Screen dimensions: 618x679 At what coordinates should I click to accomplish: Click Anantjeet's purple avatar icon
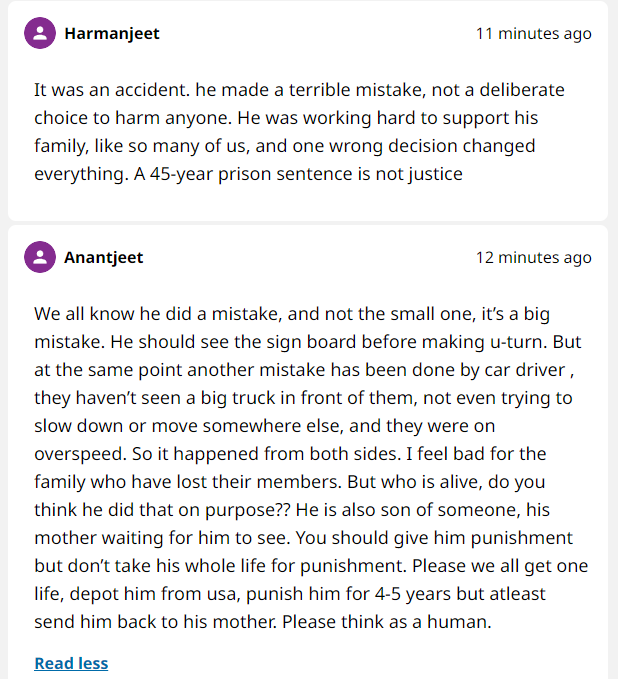click(40, 257)
